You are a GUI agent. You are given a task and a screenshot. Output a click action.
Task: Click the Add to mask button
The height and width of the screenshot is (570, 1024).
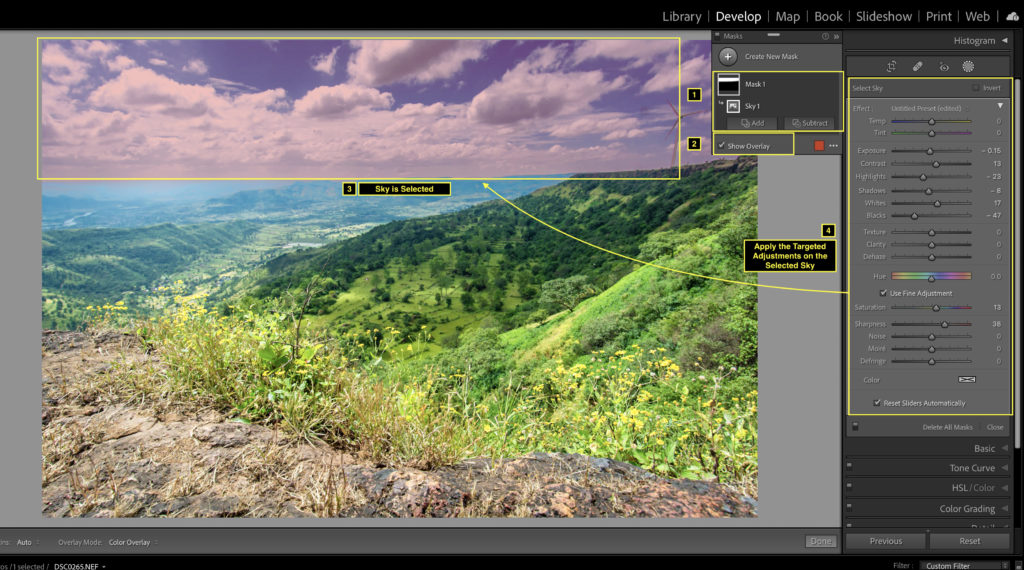pyautogui.click(x=752, y=123)
